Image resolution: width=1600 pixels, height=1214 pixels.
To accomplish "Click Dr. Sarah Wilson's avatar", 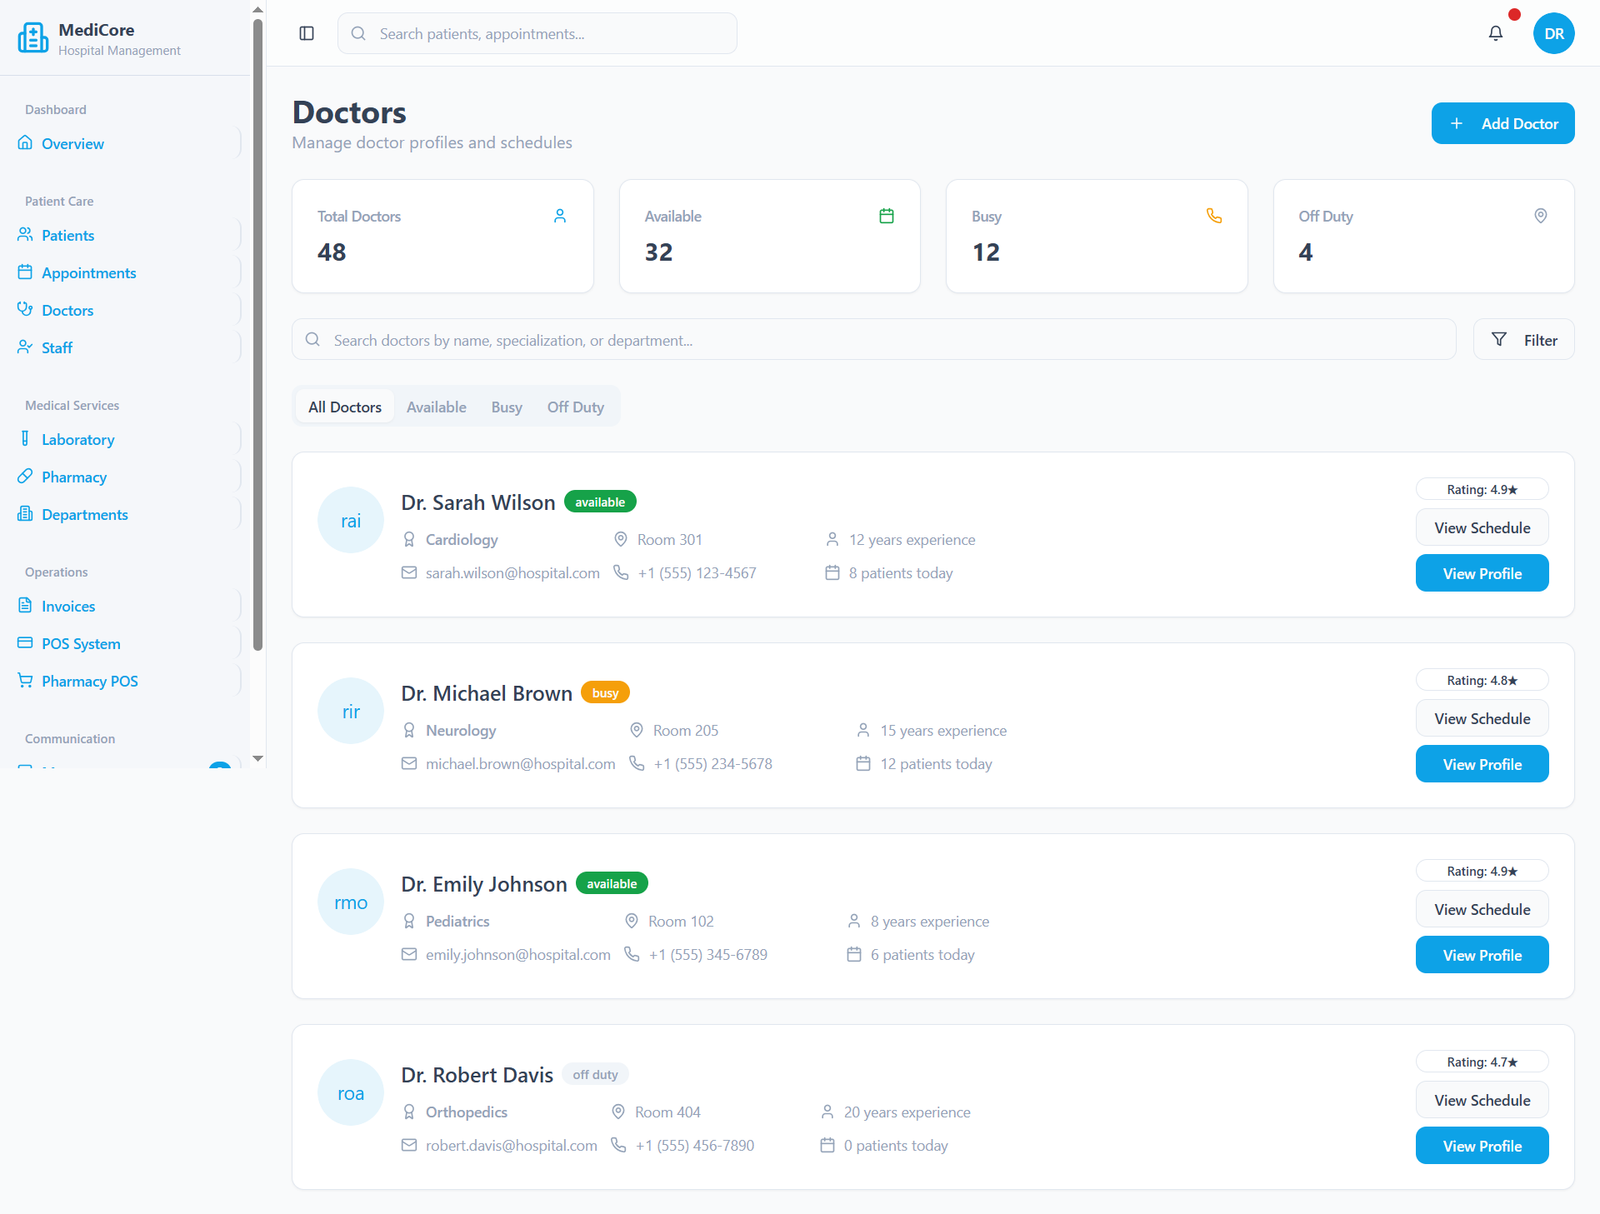I will [x=350, y=520].
